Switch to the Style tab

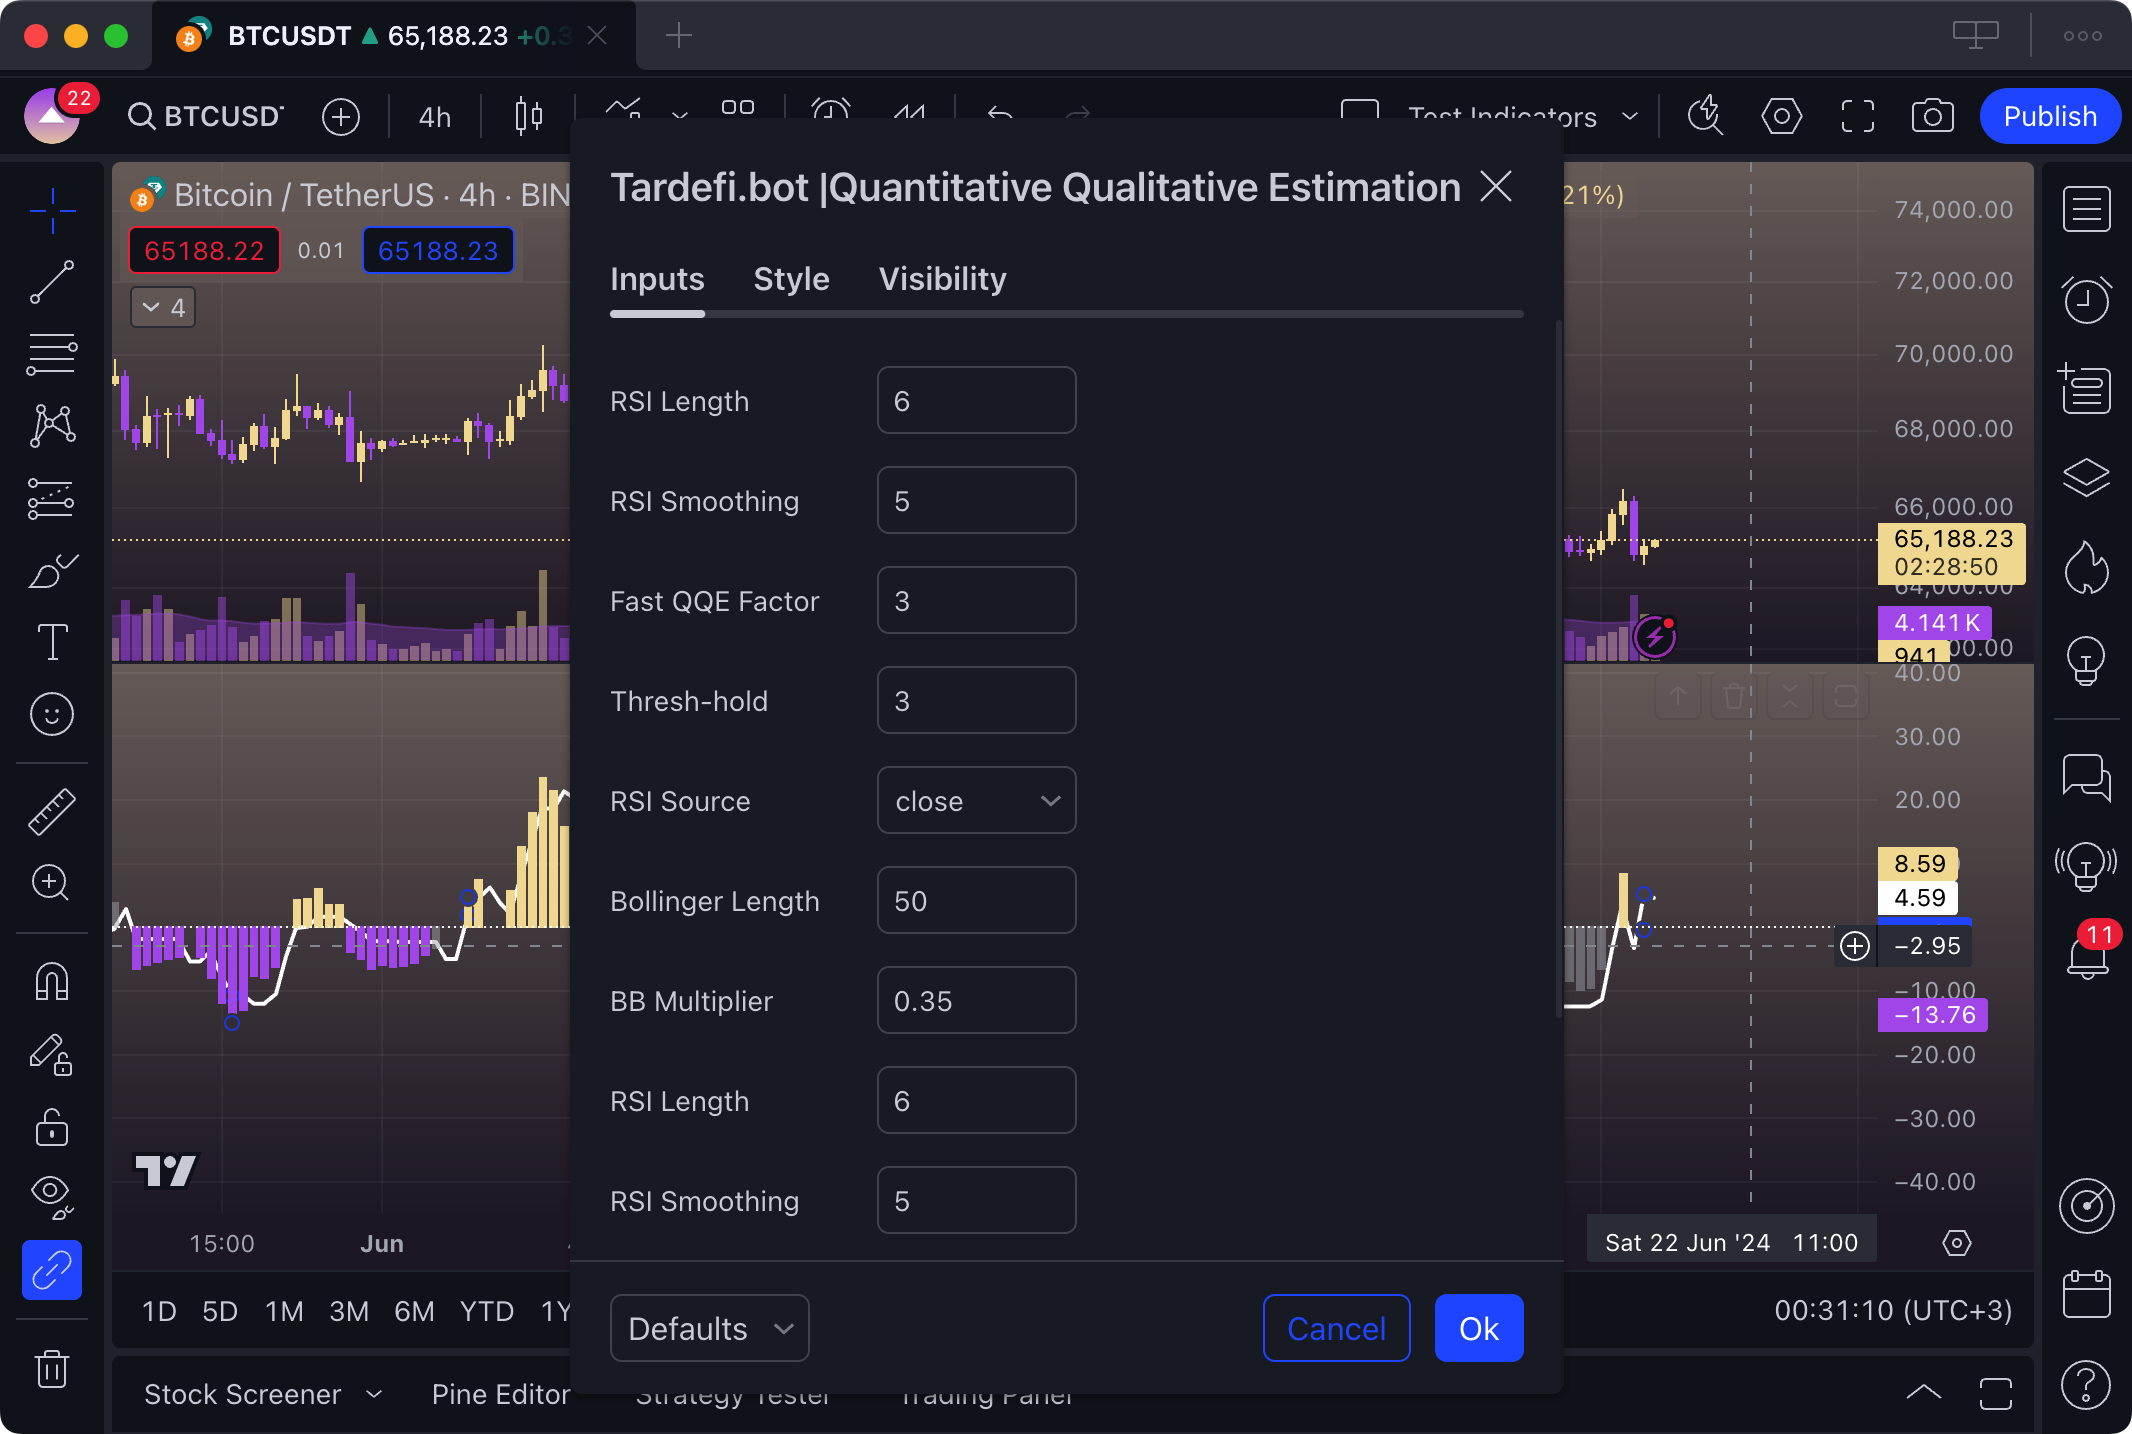coord(791,279)
